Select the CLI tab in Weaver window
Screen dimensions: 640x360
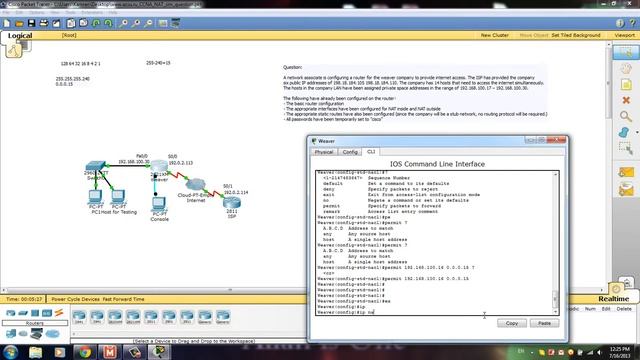[x=371, y=151]
